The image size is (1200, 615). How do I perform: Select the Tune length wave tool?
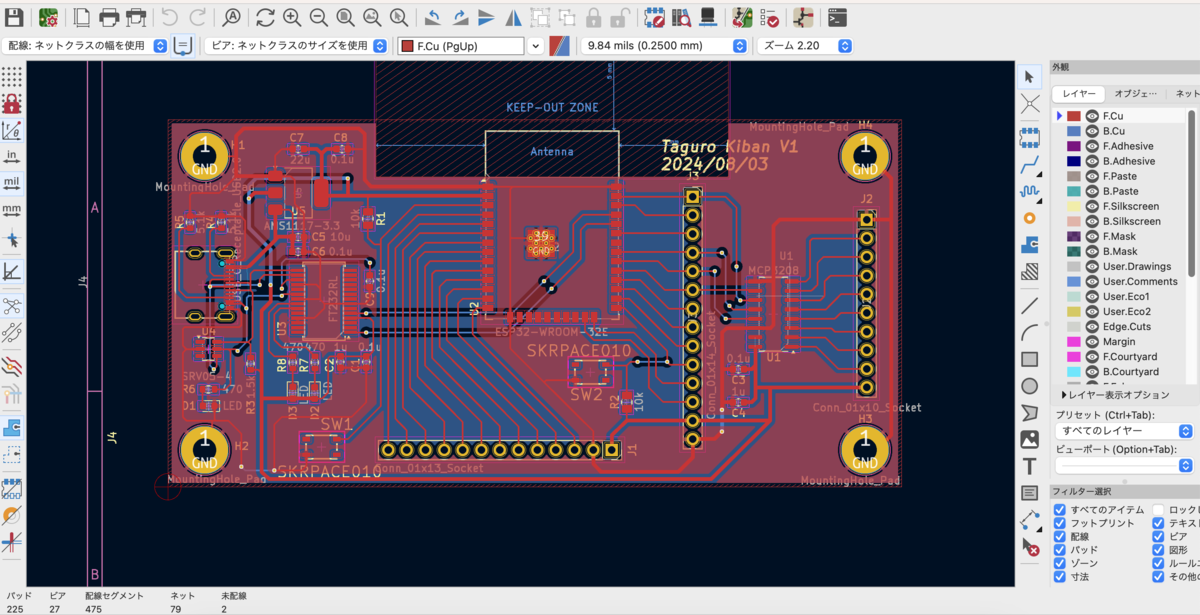coord(1029,190)
